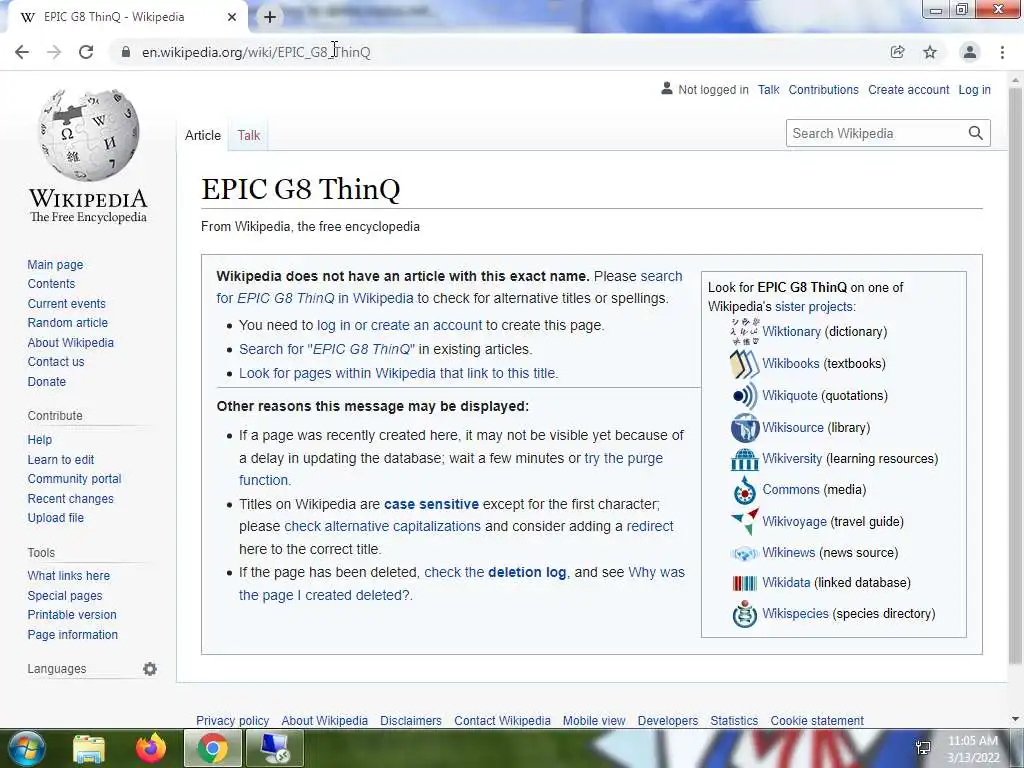Open the remote desktop taskbar item
The image size is (1024, 768).
coord(274,748)
